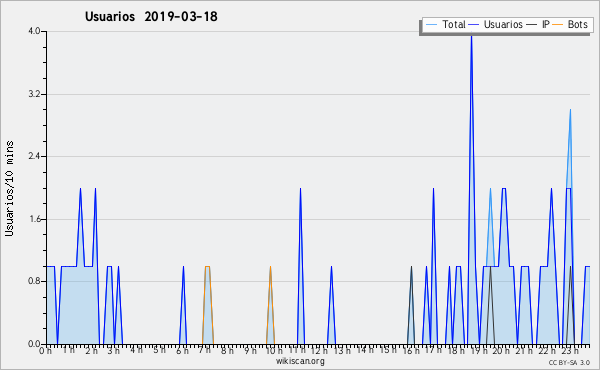Click the '17 h' x-axis label
This screenshot has width=600, height=370.
[433, 350]
